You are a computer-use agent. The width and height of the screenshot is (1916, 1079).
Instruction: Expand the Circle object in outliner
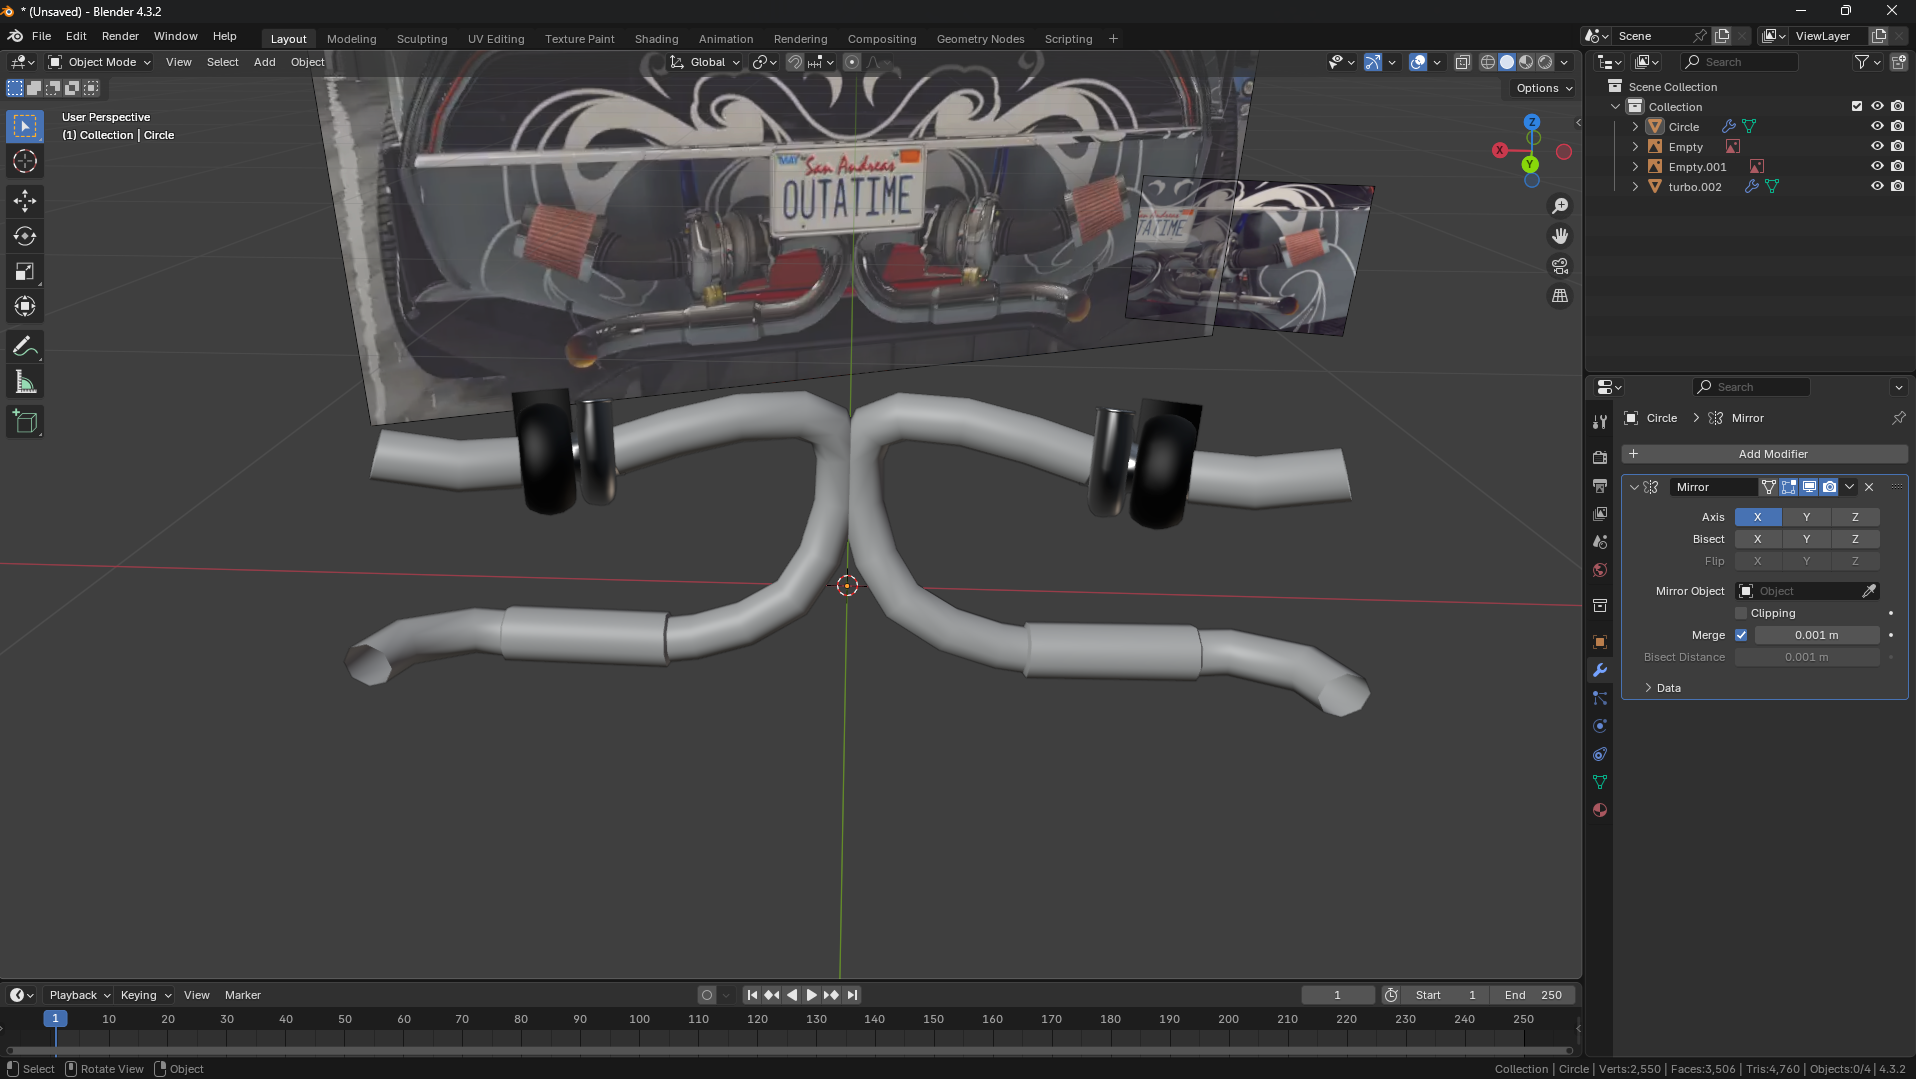[x=1635, y=127]
